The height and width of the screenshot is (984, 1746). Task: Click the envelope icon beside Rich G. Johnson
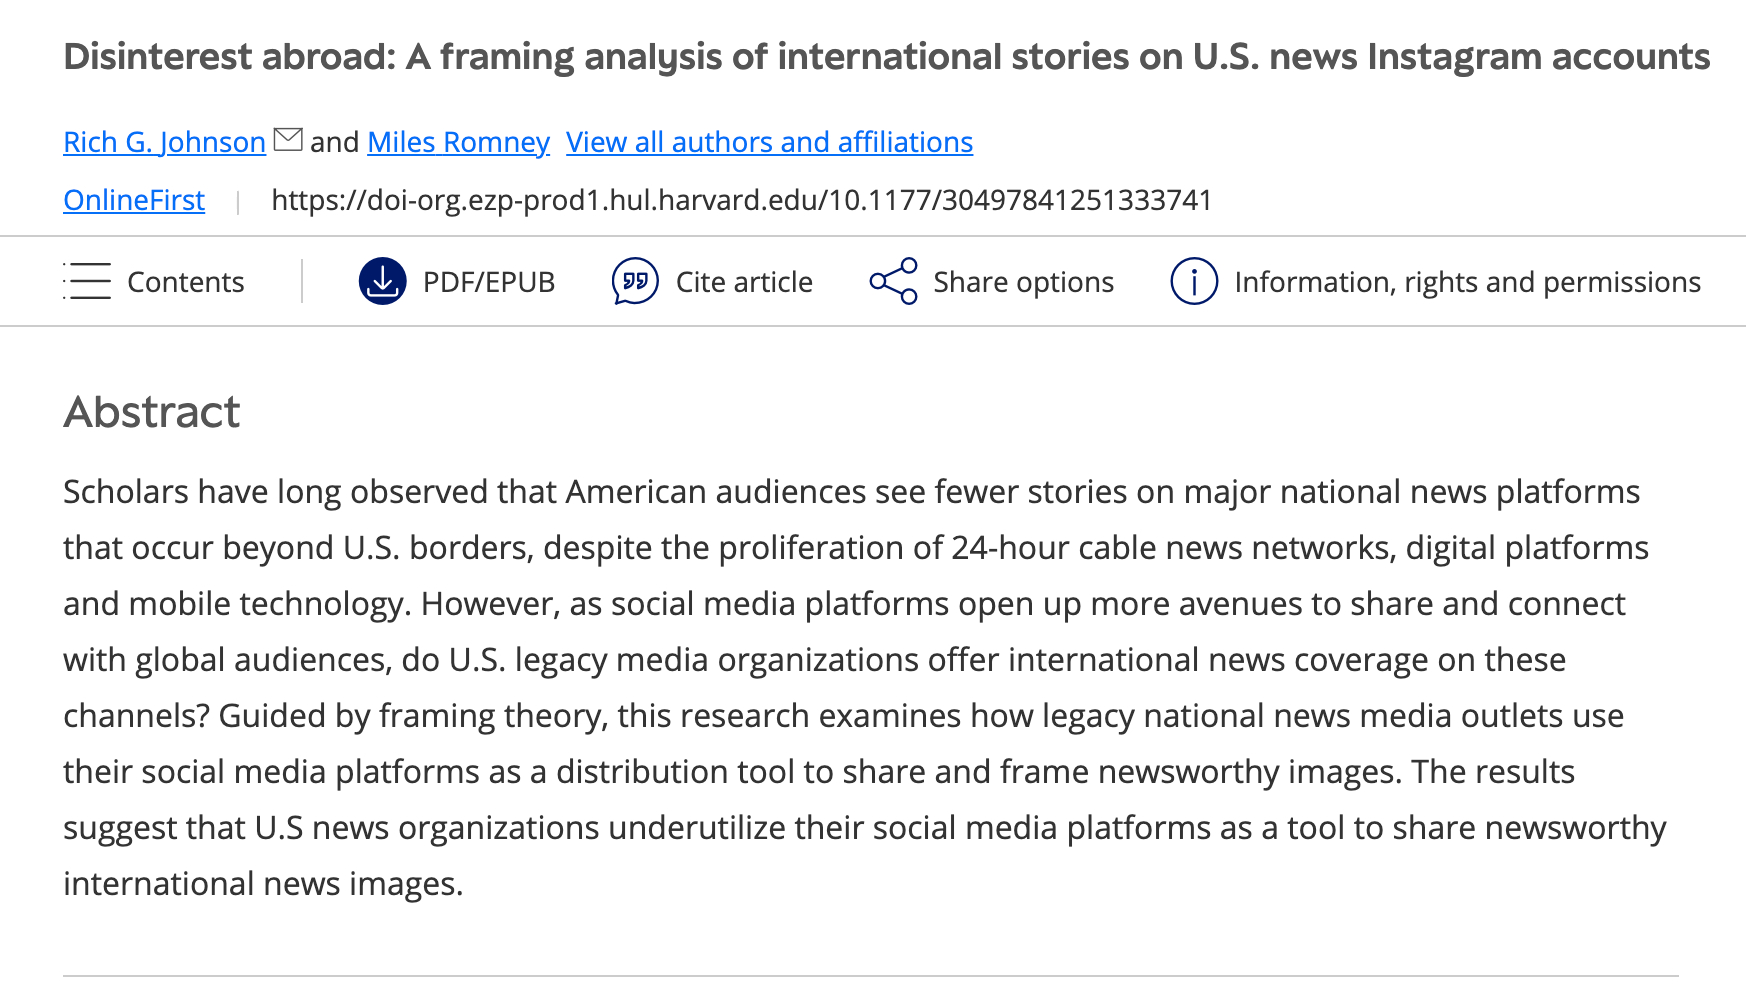coord(288,140)
